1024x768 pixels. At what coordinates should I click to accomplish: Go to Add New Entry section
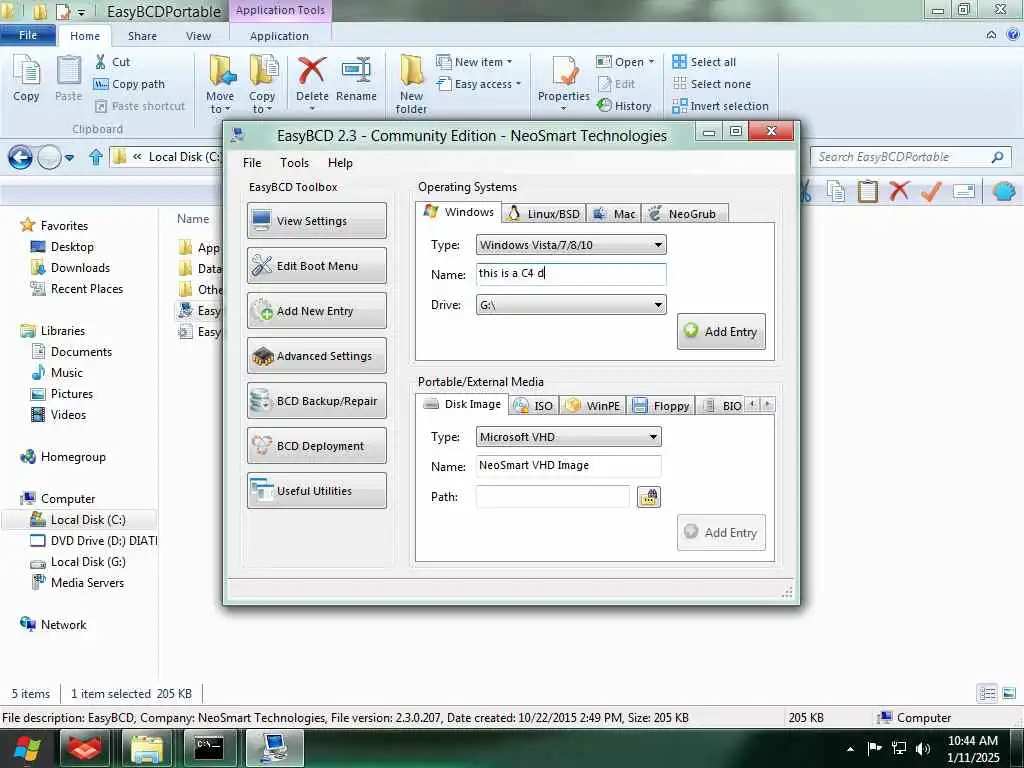pyautogui.click(x=317, y=311)
